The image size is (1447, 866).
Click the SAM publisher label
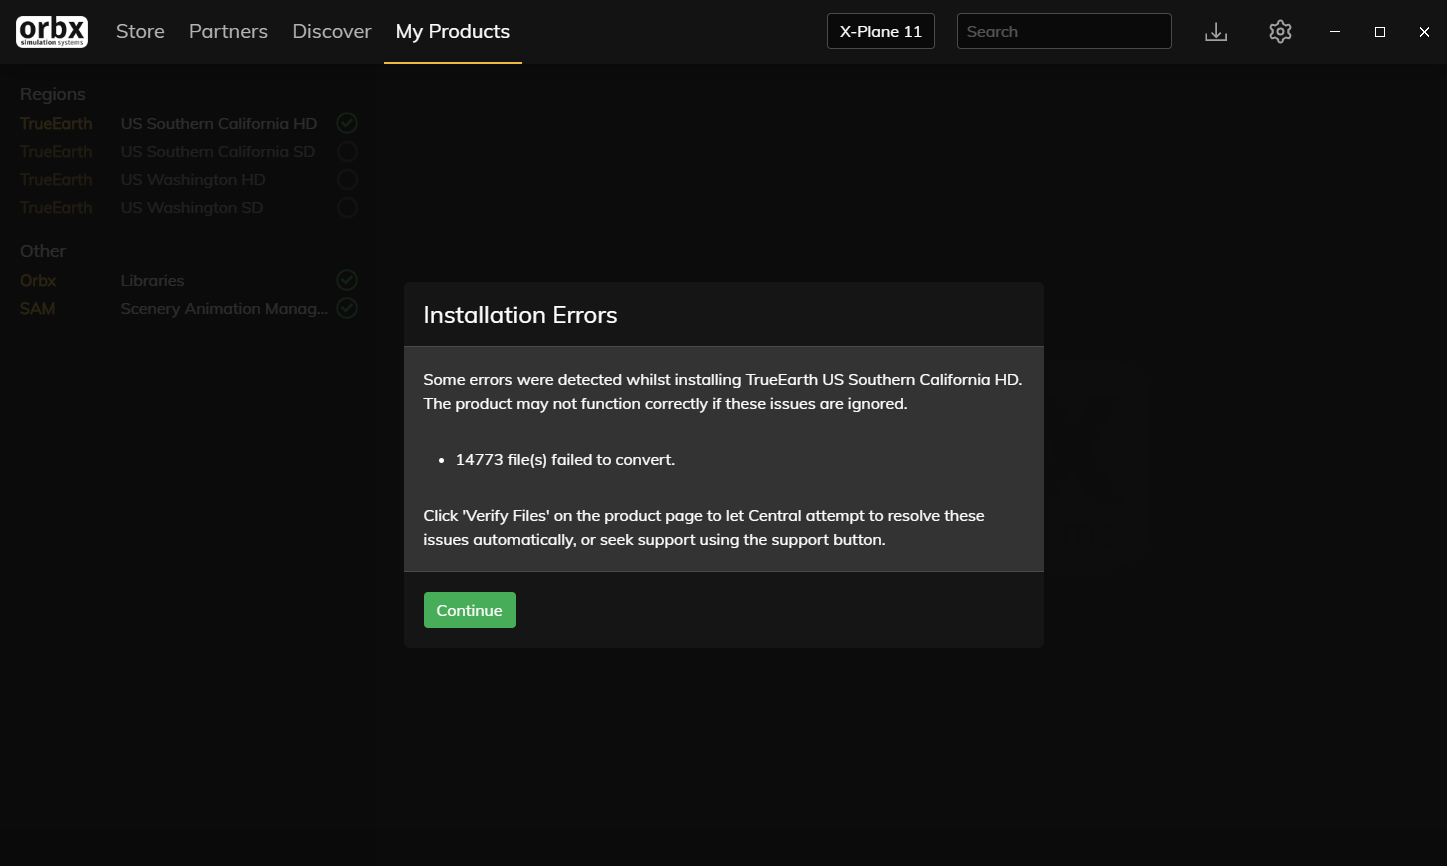click(37, 308)
